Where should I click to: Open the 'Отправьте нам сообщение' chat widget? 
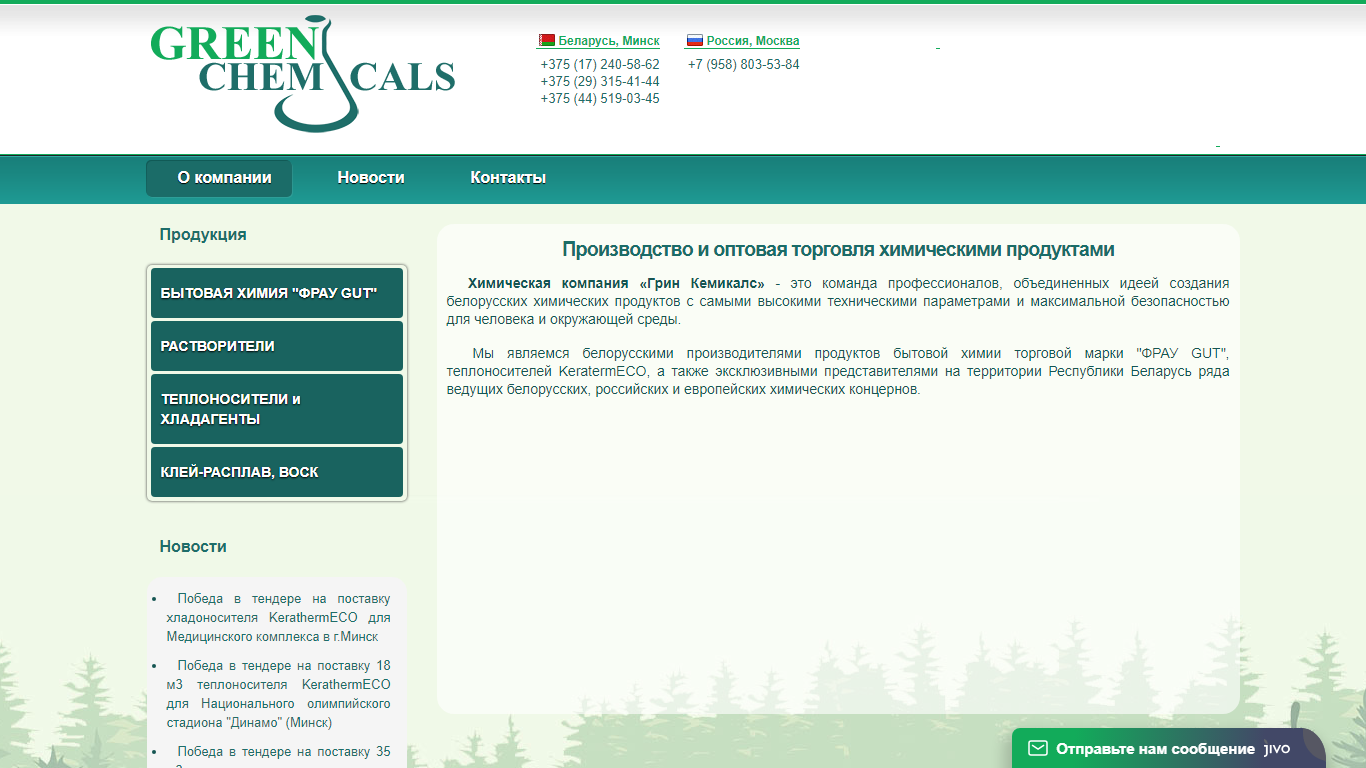[x=1169, y=748]
